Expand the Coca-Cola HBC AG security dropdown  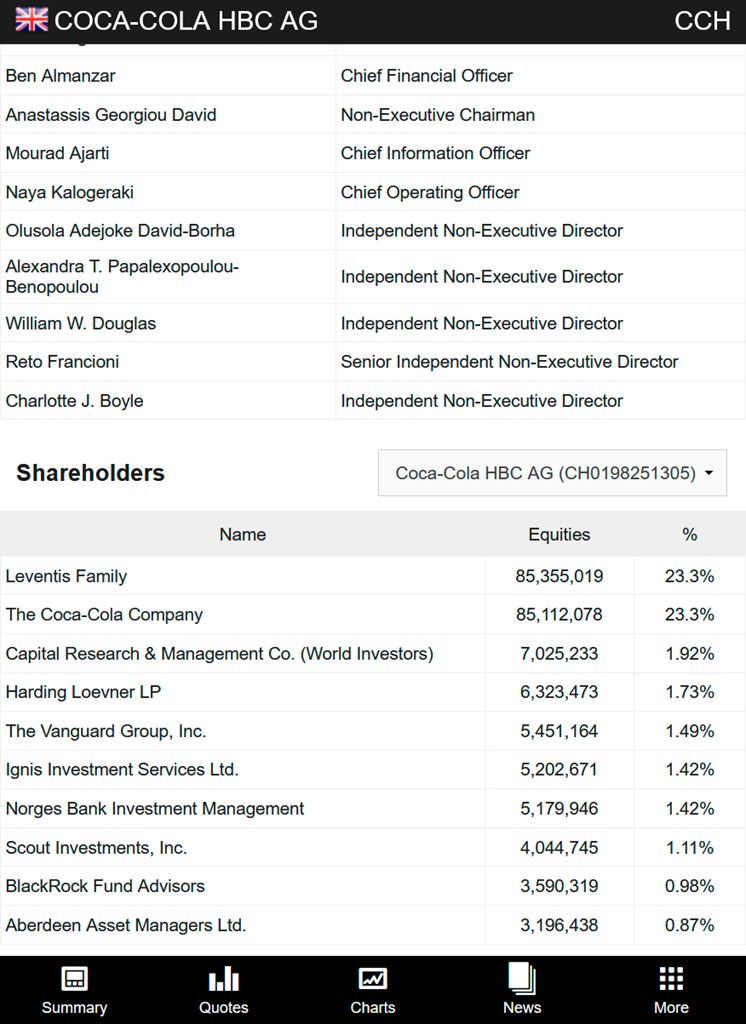(545, 473)
